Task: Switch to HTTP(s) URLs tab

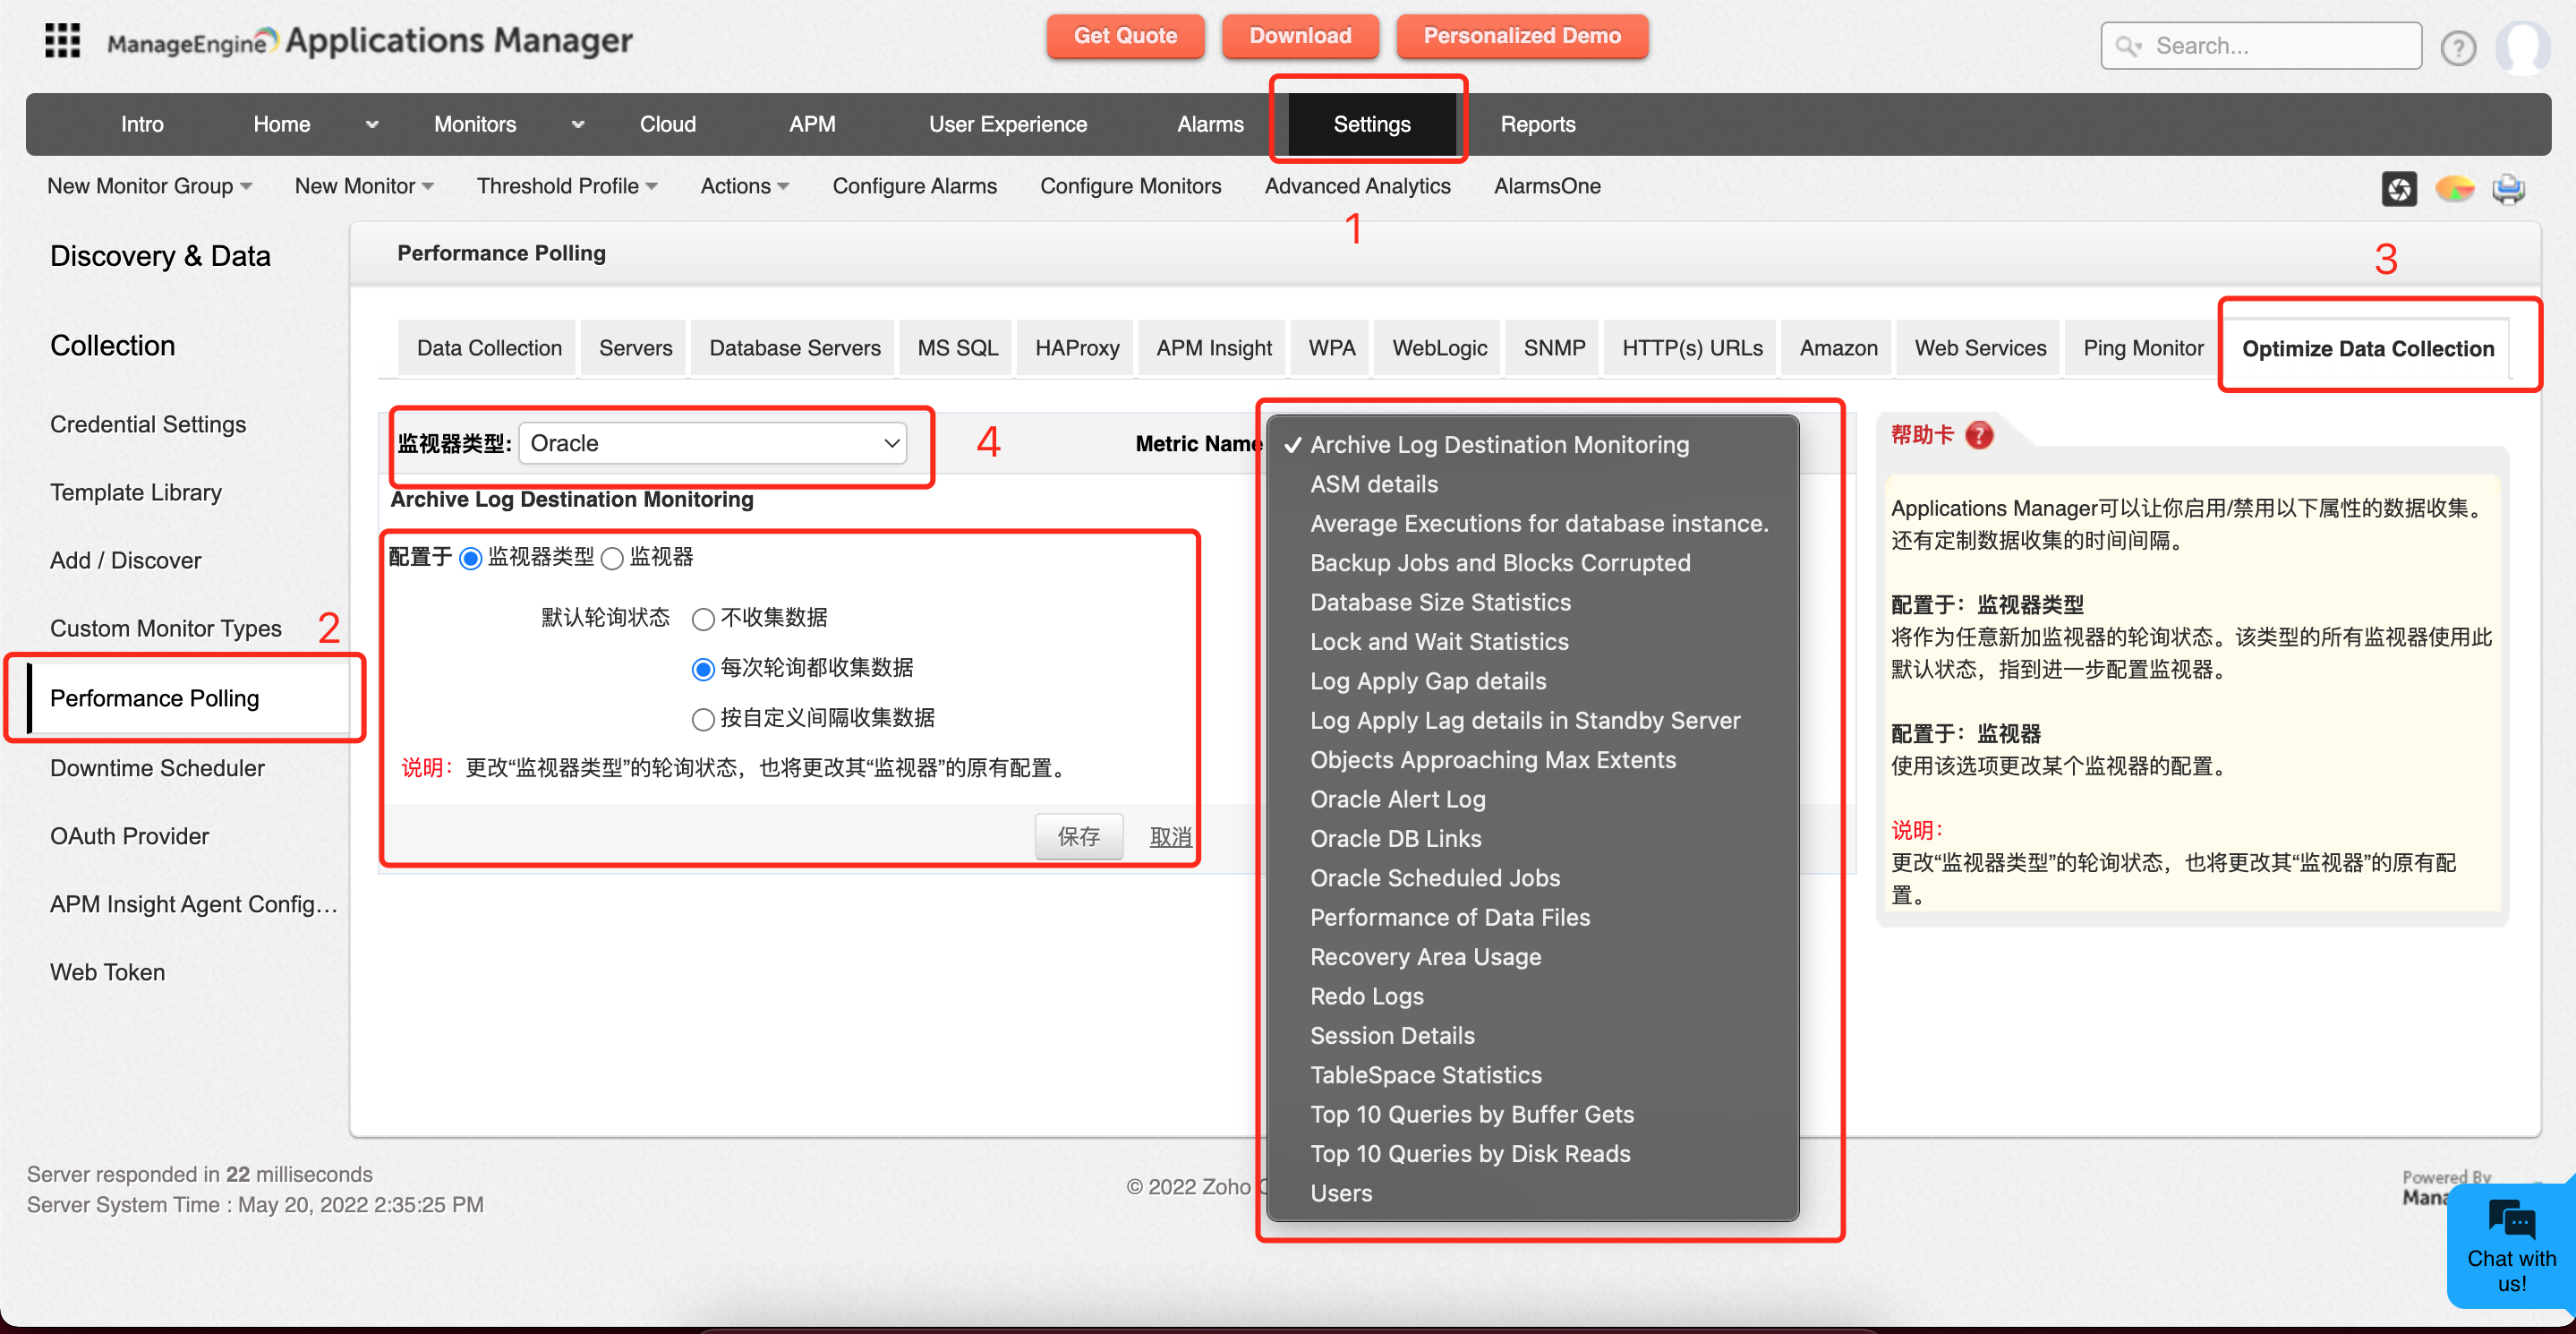Action: click(1692, 348)
